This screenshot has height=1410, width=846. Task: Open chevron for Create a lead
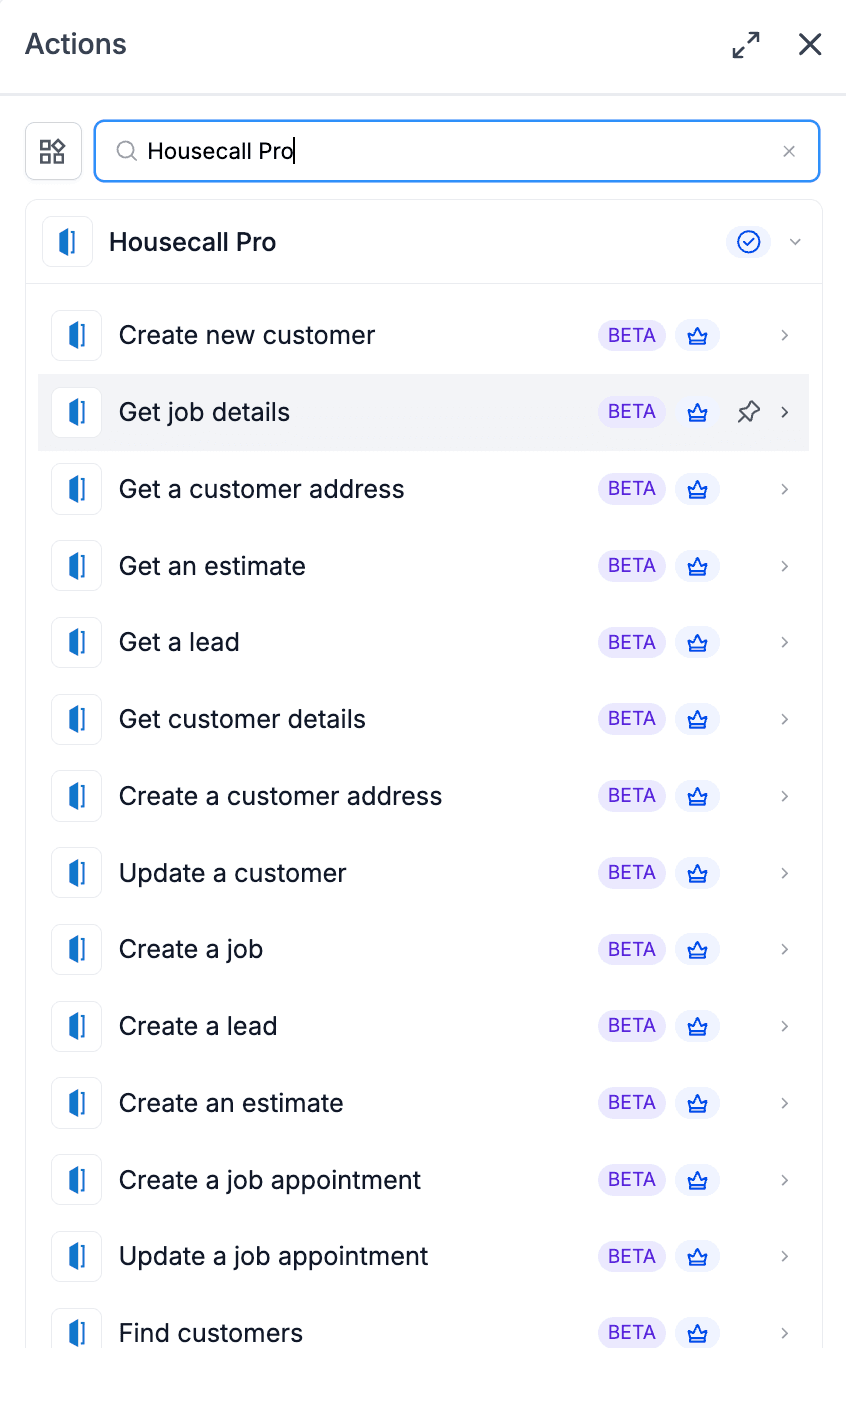point(785,1026)
